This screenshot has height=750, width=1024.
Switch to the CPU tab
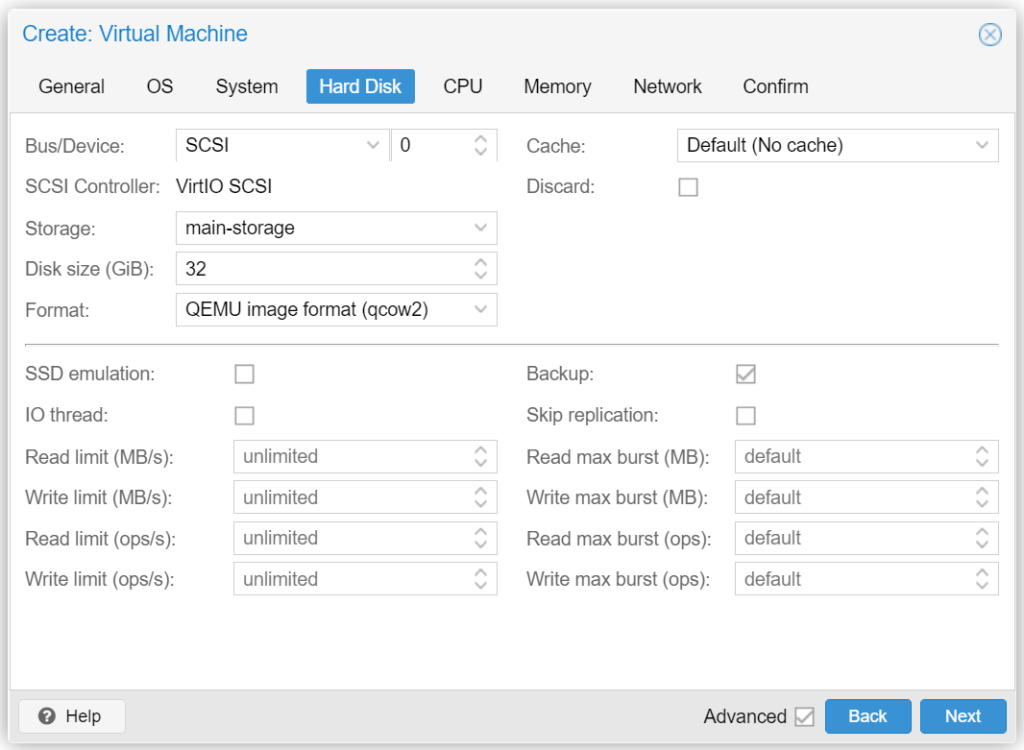(x=462, y=86)
